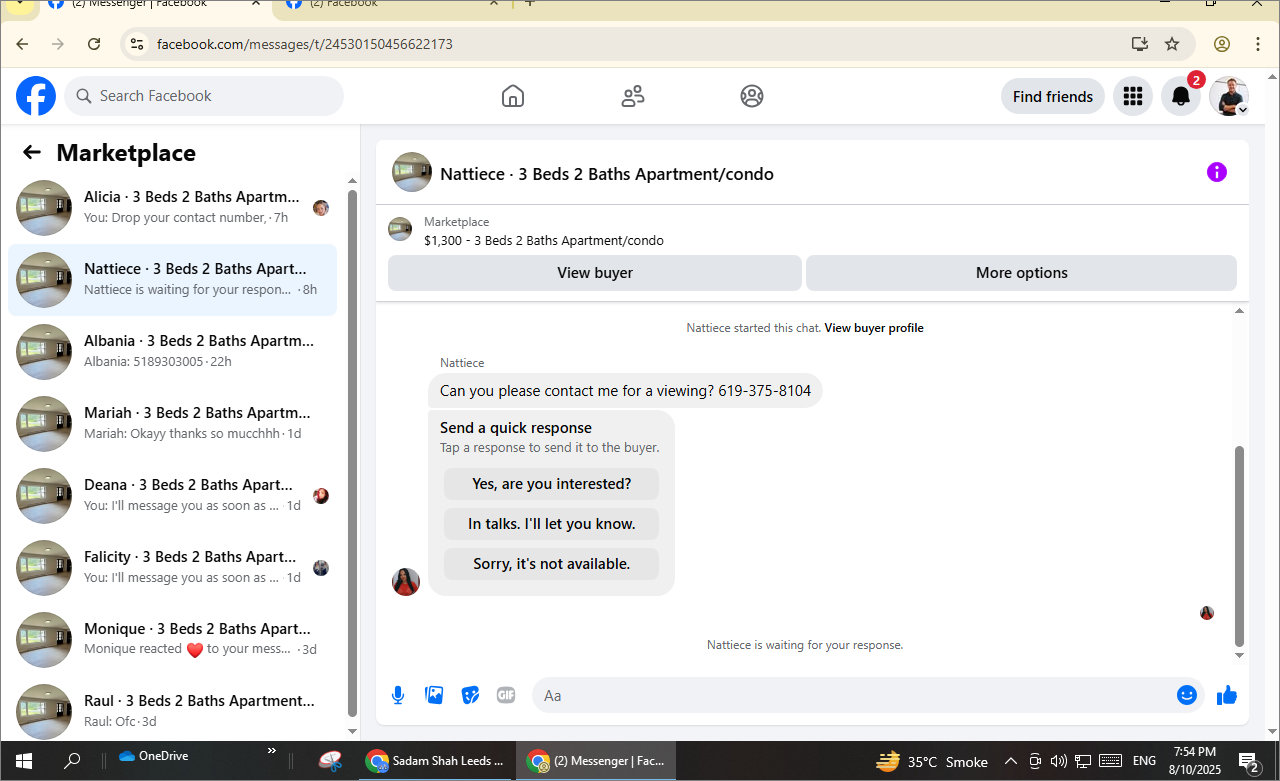Click the listing thumbnail in chat header

click(x=412, y=172)
